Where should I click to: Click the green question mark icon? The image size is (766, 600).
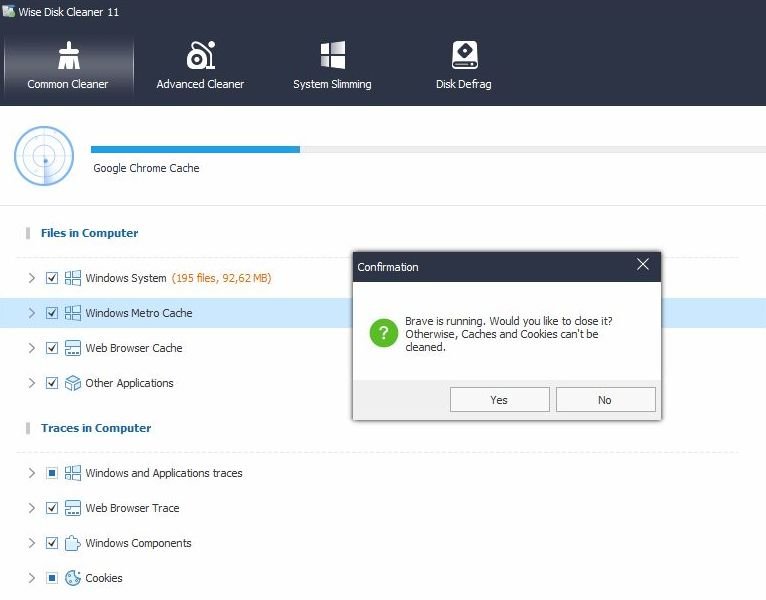pyautogui.click(x=384, y=333)
